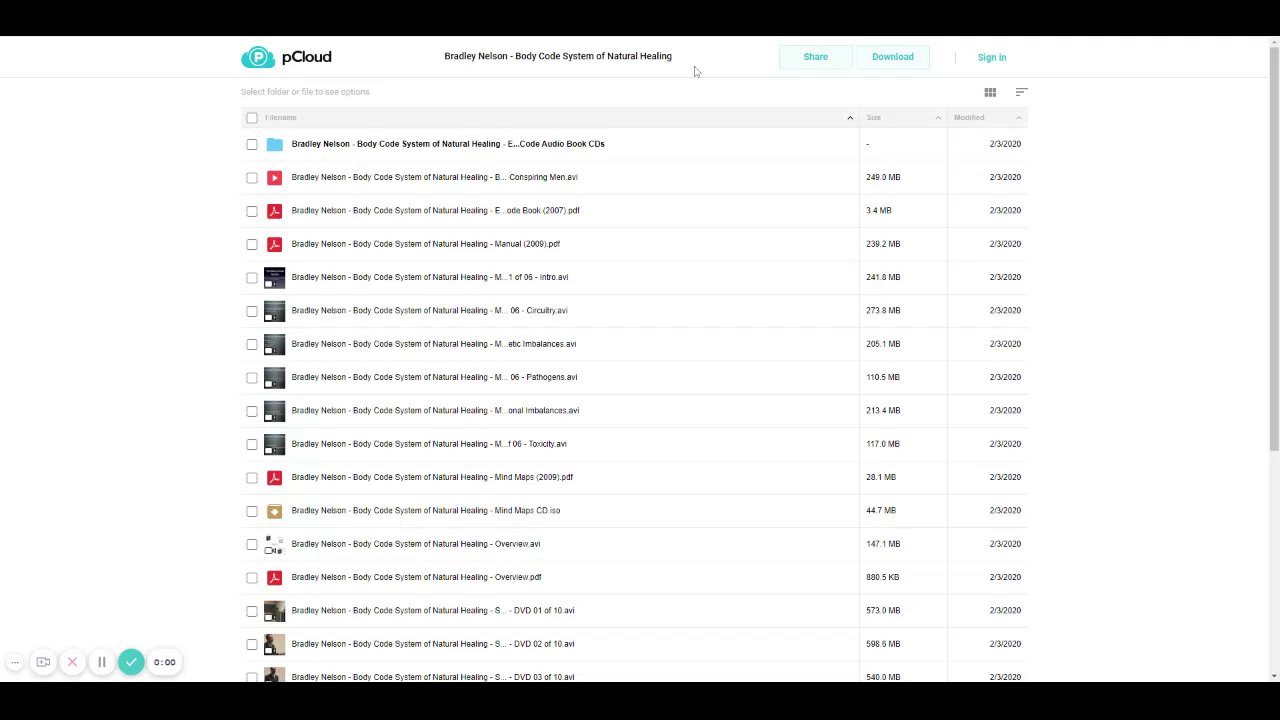Tick the DVD 01 of 10.avi checkbox

point(252,611)
